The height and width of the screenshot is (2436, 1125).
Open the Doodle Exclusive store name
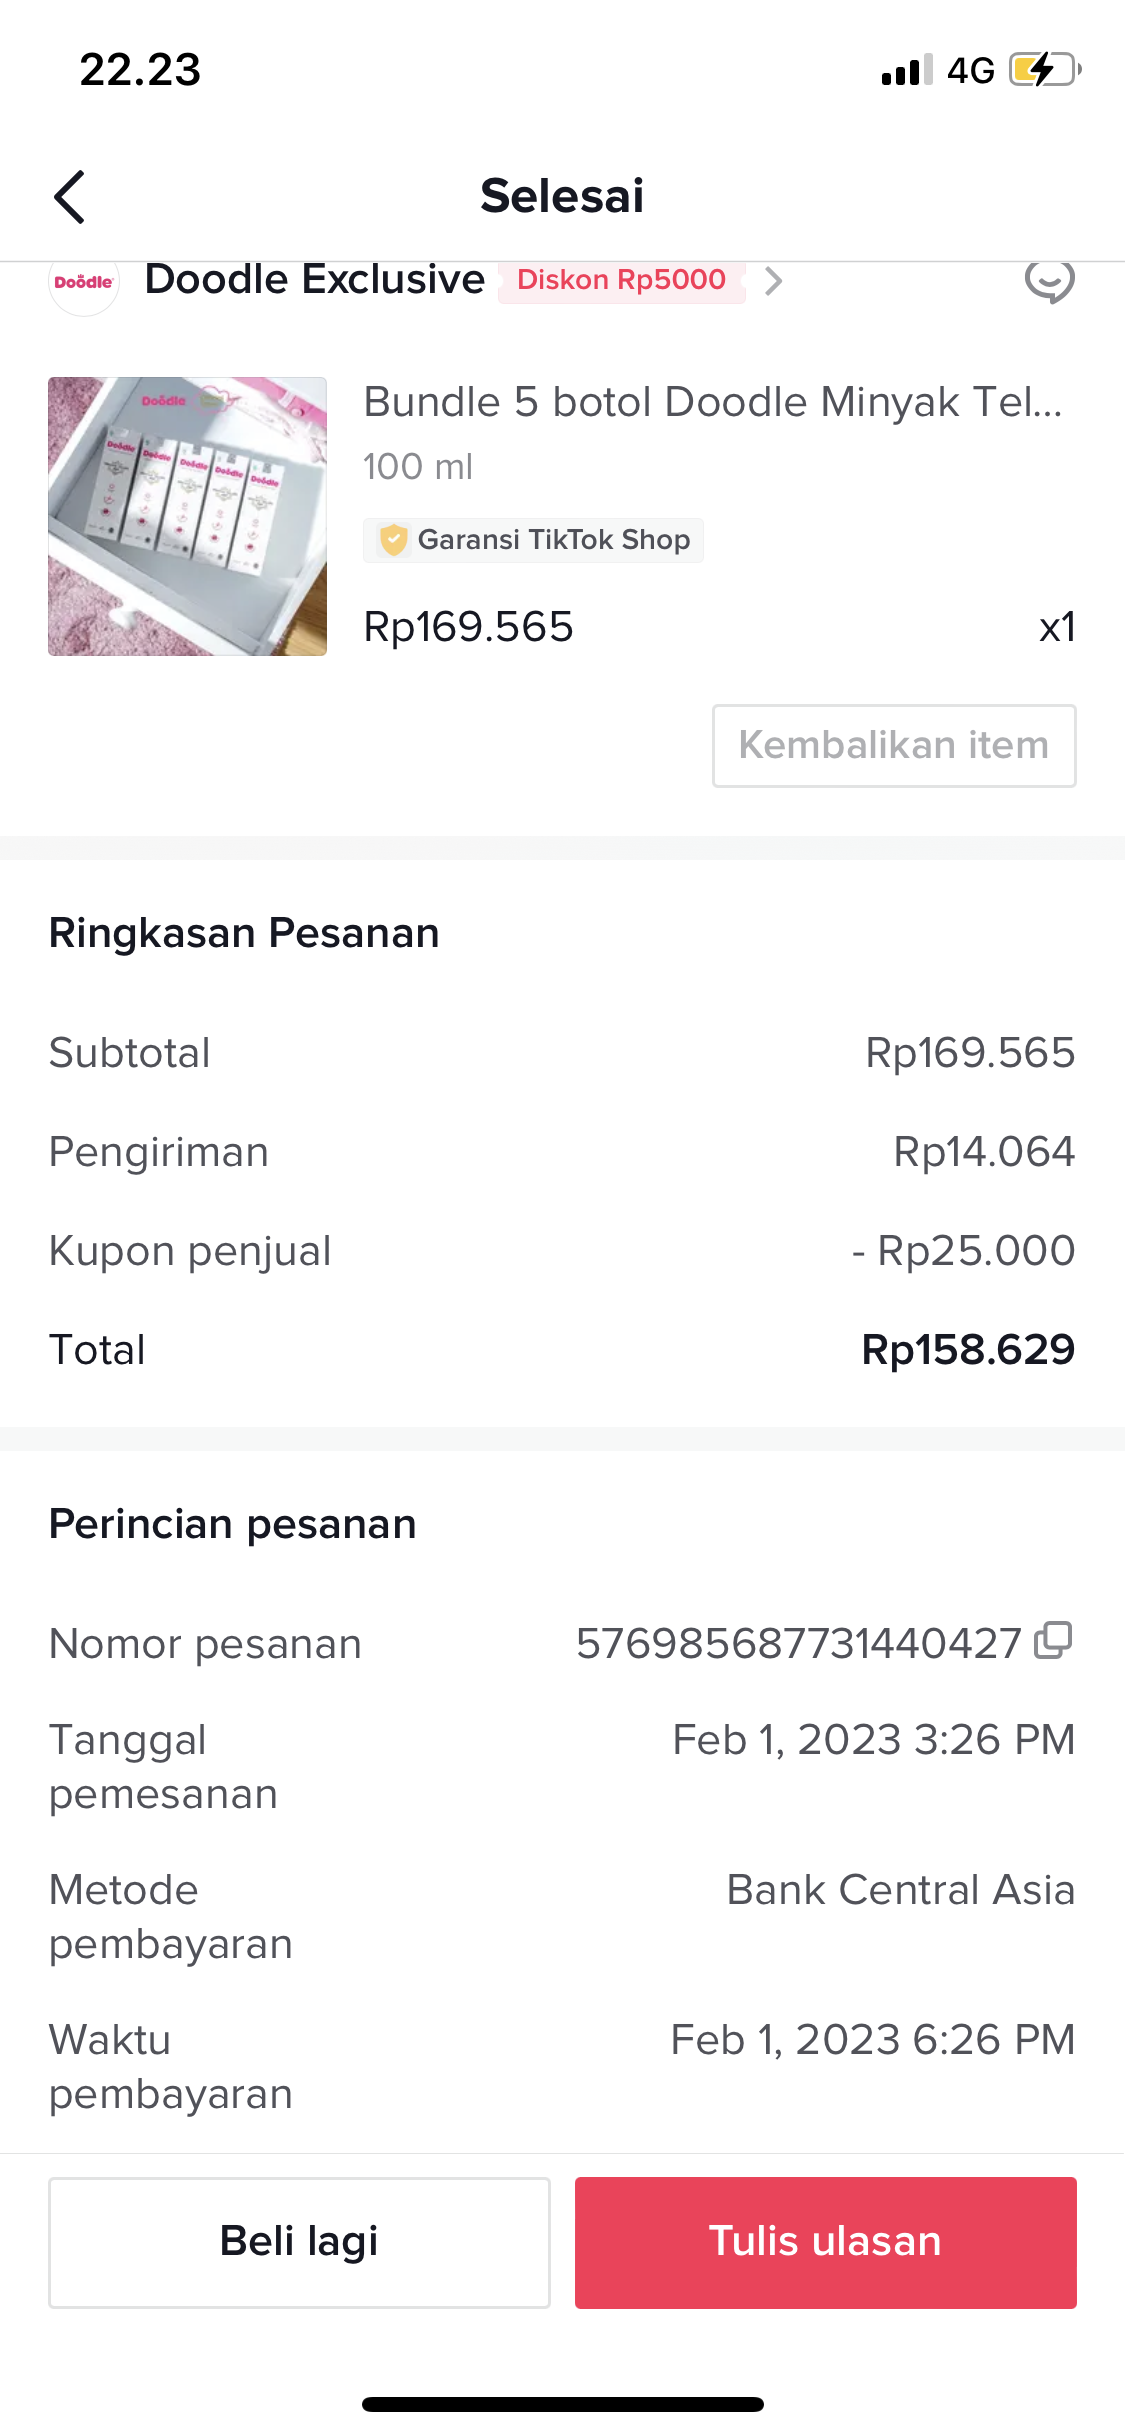point(314,280)
